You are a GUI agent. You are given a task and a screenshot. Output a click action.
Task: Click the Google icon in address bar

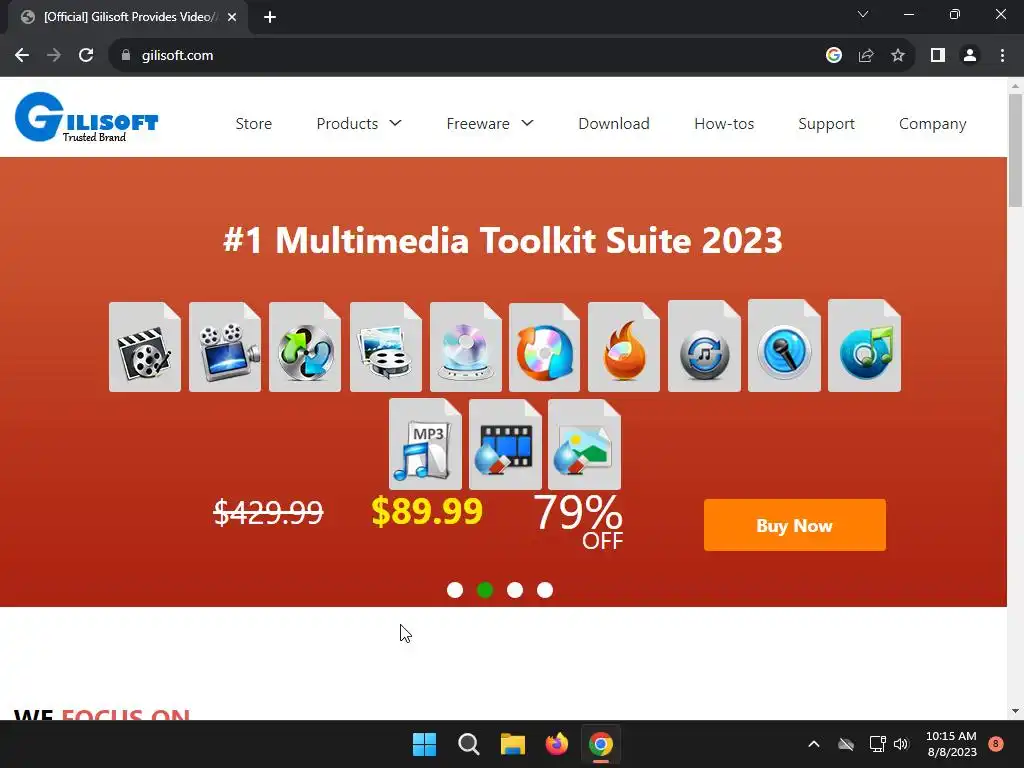click(x=834, y=56)
